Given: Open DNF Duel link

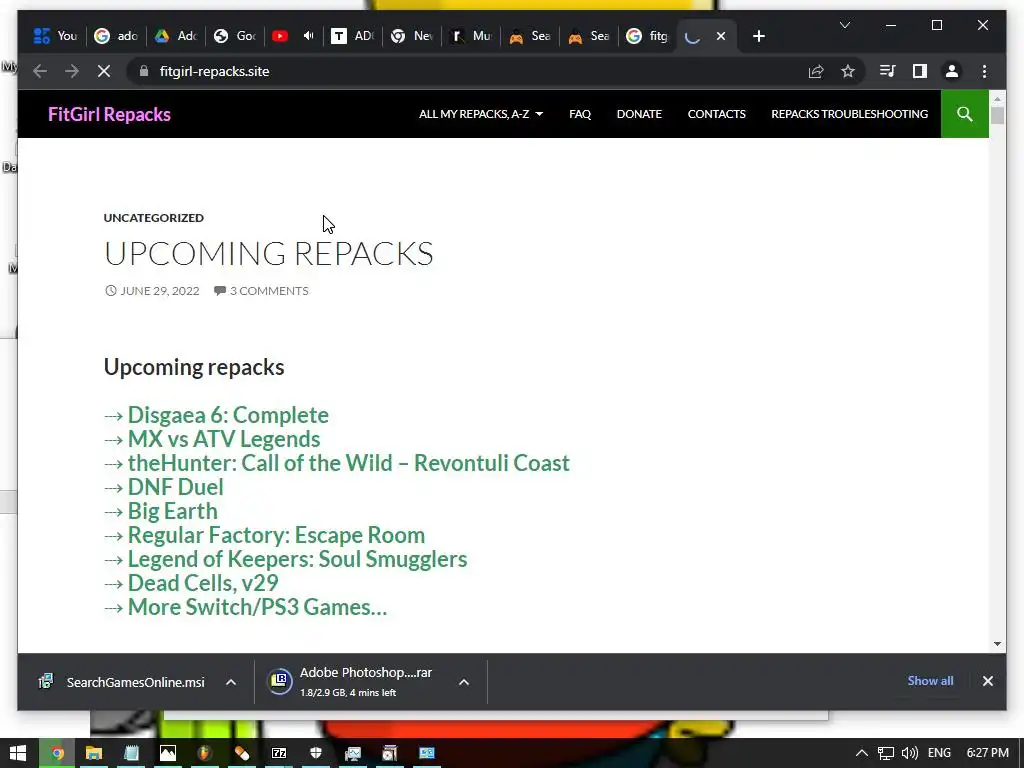Looking at the screenshot, I should pos(175,487).
